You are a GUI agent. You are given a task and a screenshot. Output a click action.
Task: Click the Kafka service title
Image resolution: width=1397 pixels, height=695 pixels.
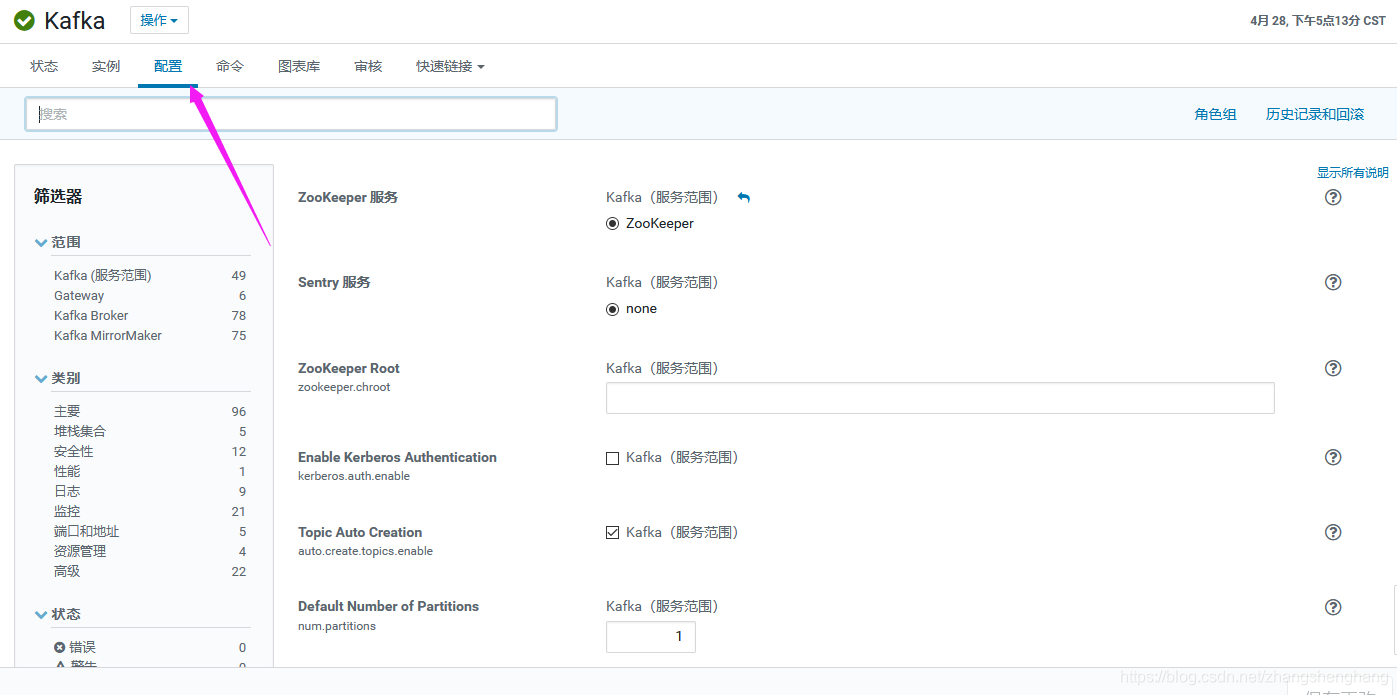[x=75, y=20]
